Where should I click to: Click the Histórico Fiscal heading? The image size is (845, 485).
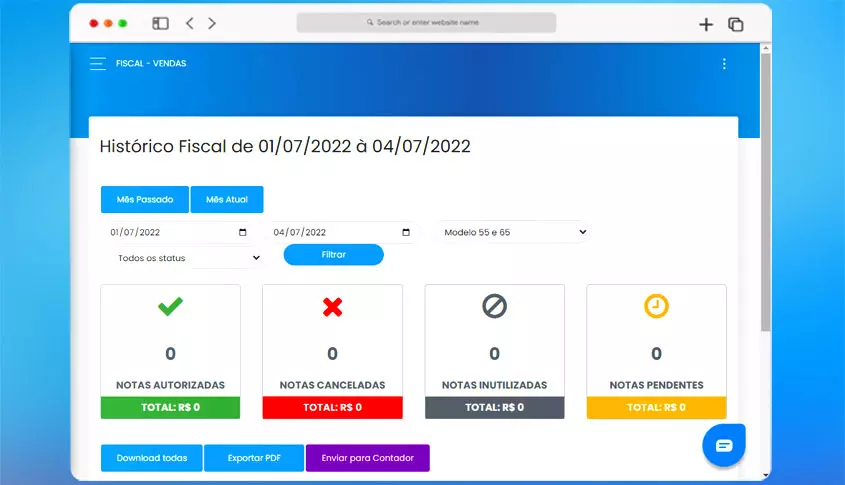point(285,146)
